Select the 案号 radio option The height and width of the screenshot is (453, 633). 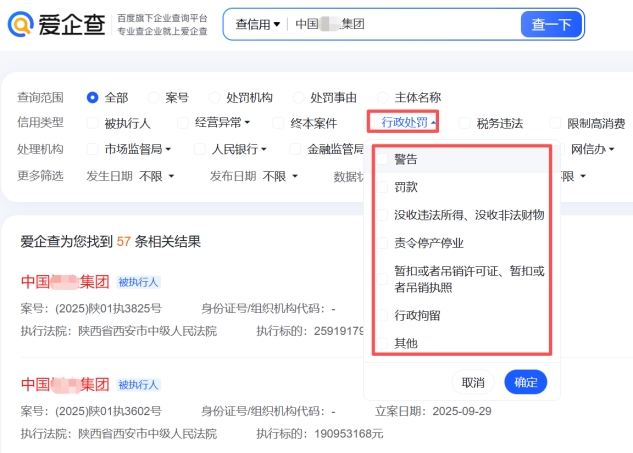click(153, 97)
